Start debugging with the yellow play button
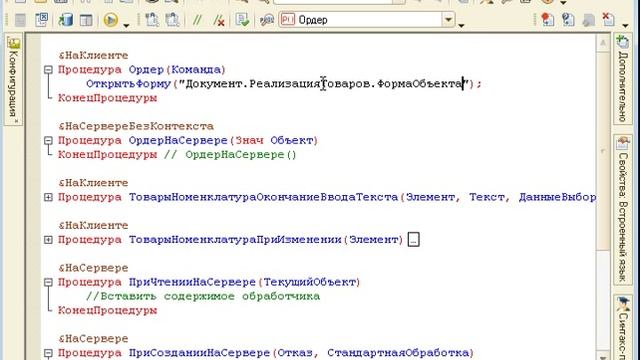640x360 pixels. pos(110,20)
